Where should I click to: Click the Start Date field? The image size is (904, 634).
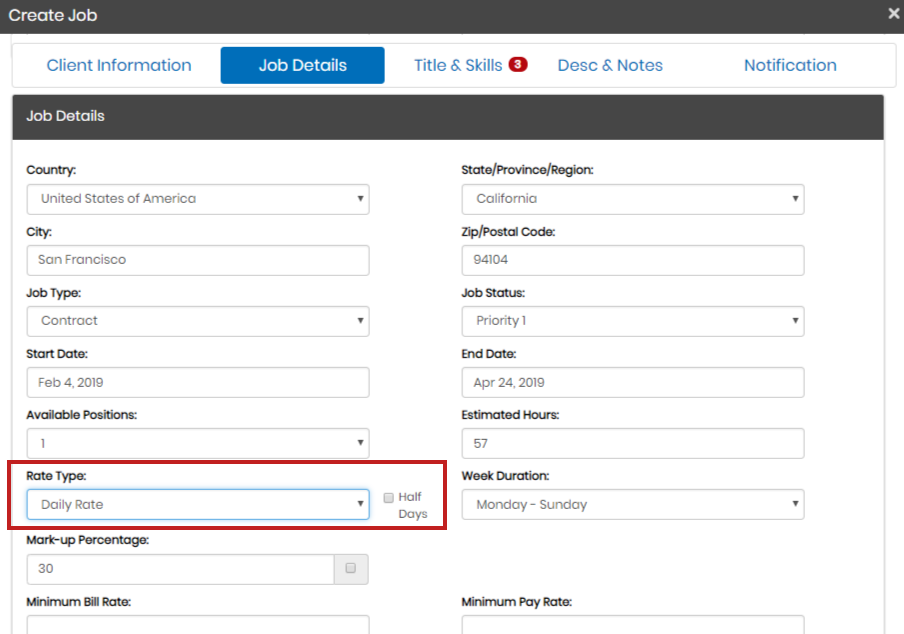tap(197, 382)
